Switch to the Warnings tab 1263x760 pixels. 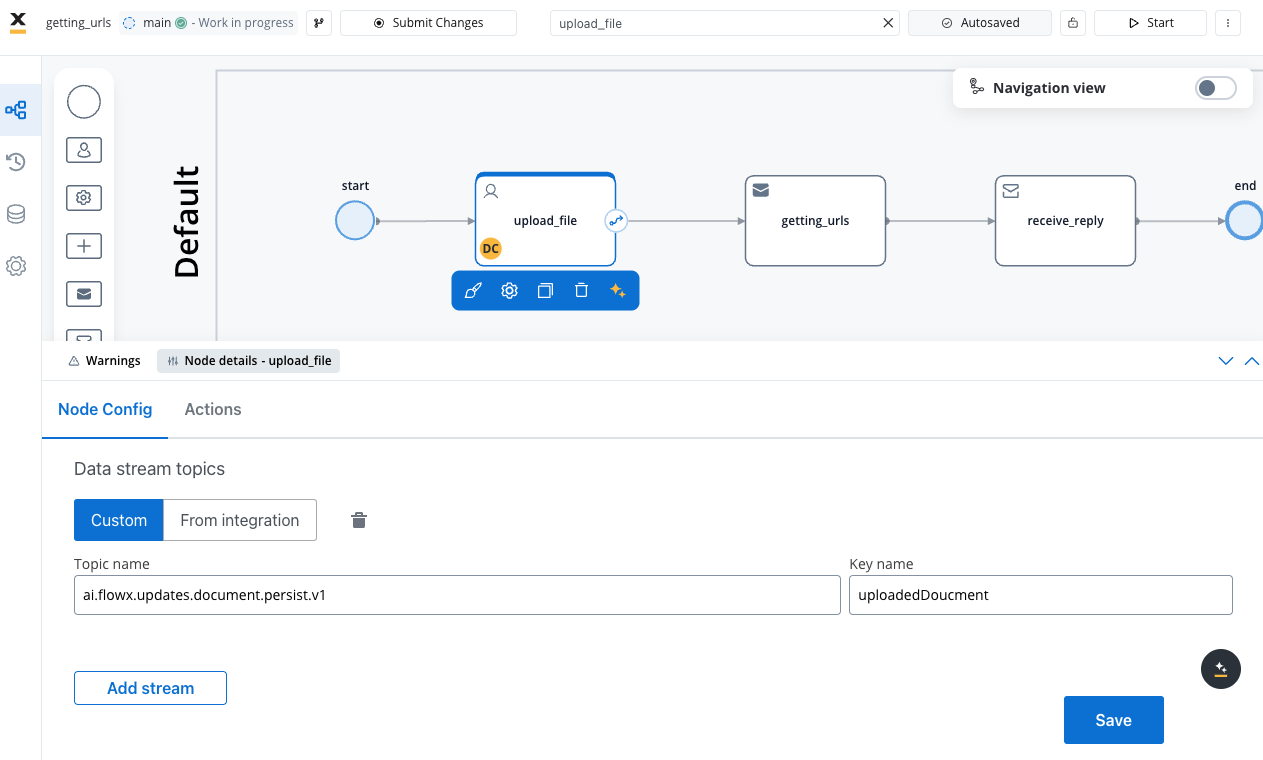(104, 361)
